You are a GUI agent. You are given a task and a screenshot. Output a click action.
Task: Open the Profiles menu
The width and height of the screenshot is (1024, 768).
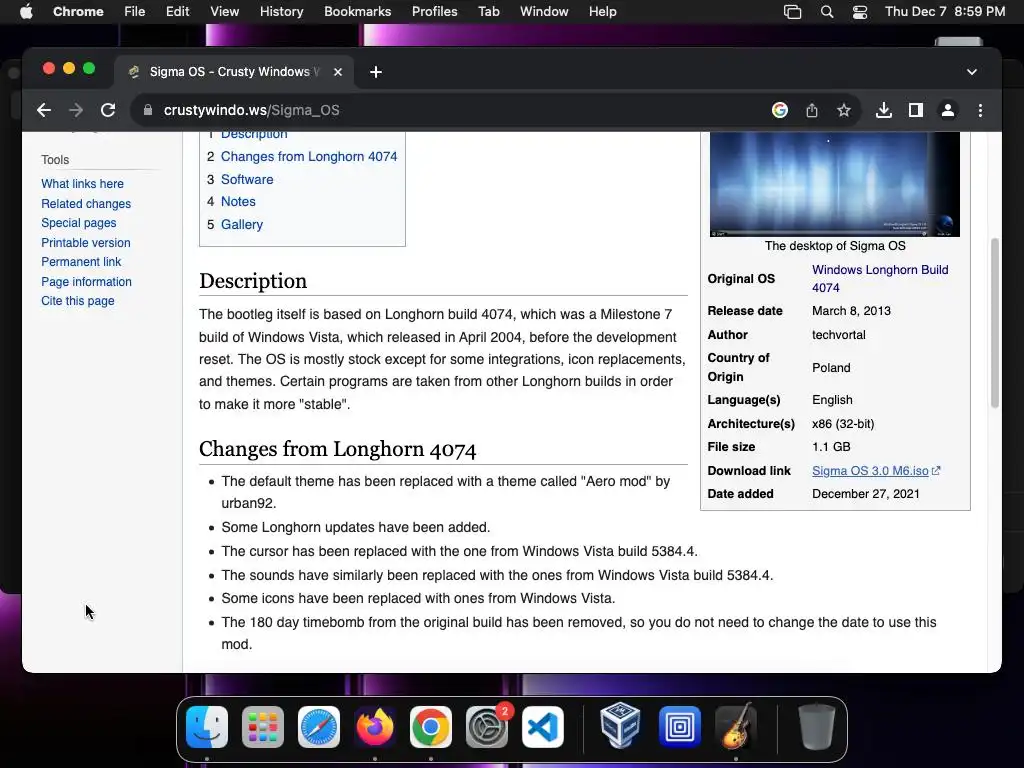434,12
